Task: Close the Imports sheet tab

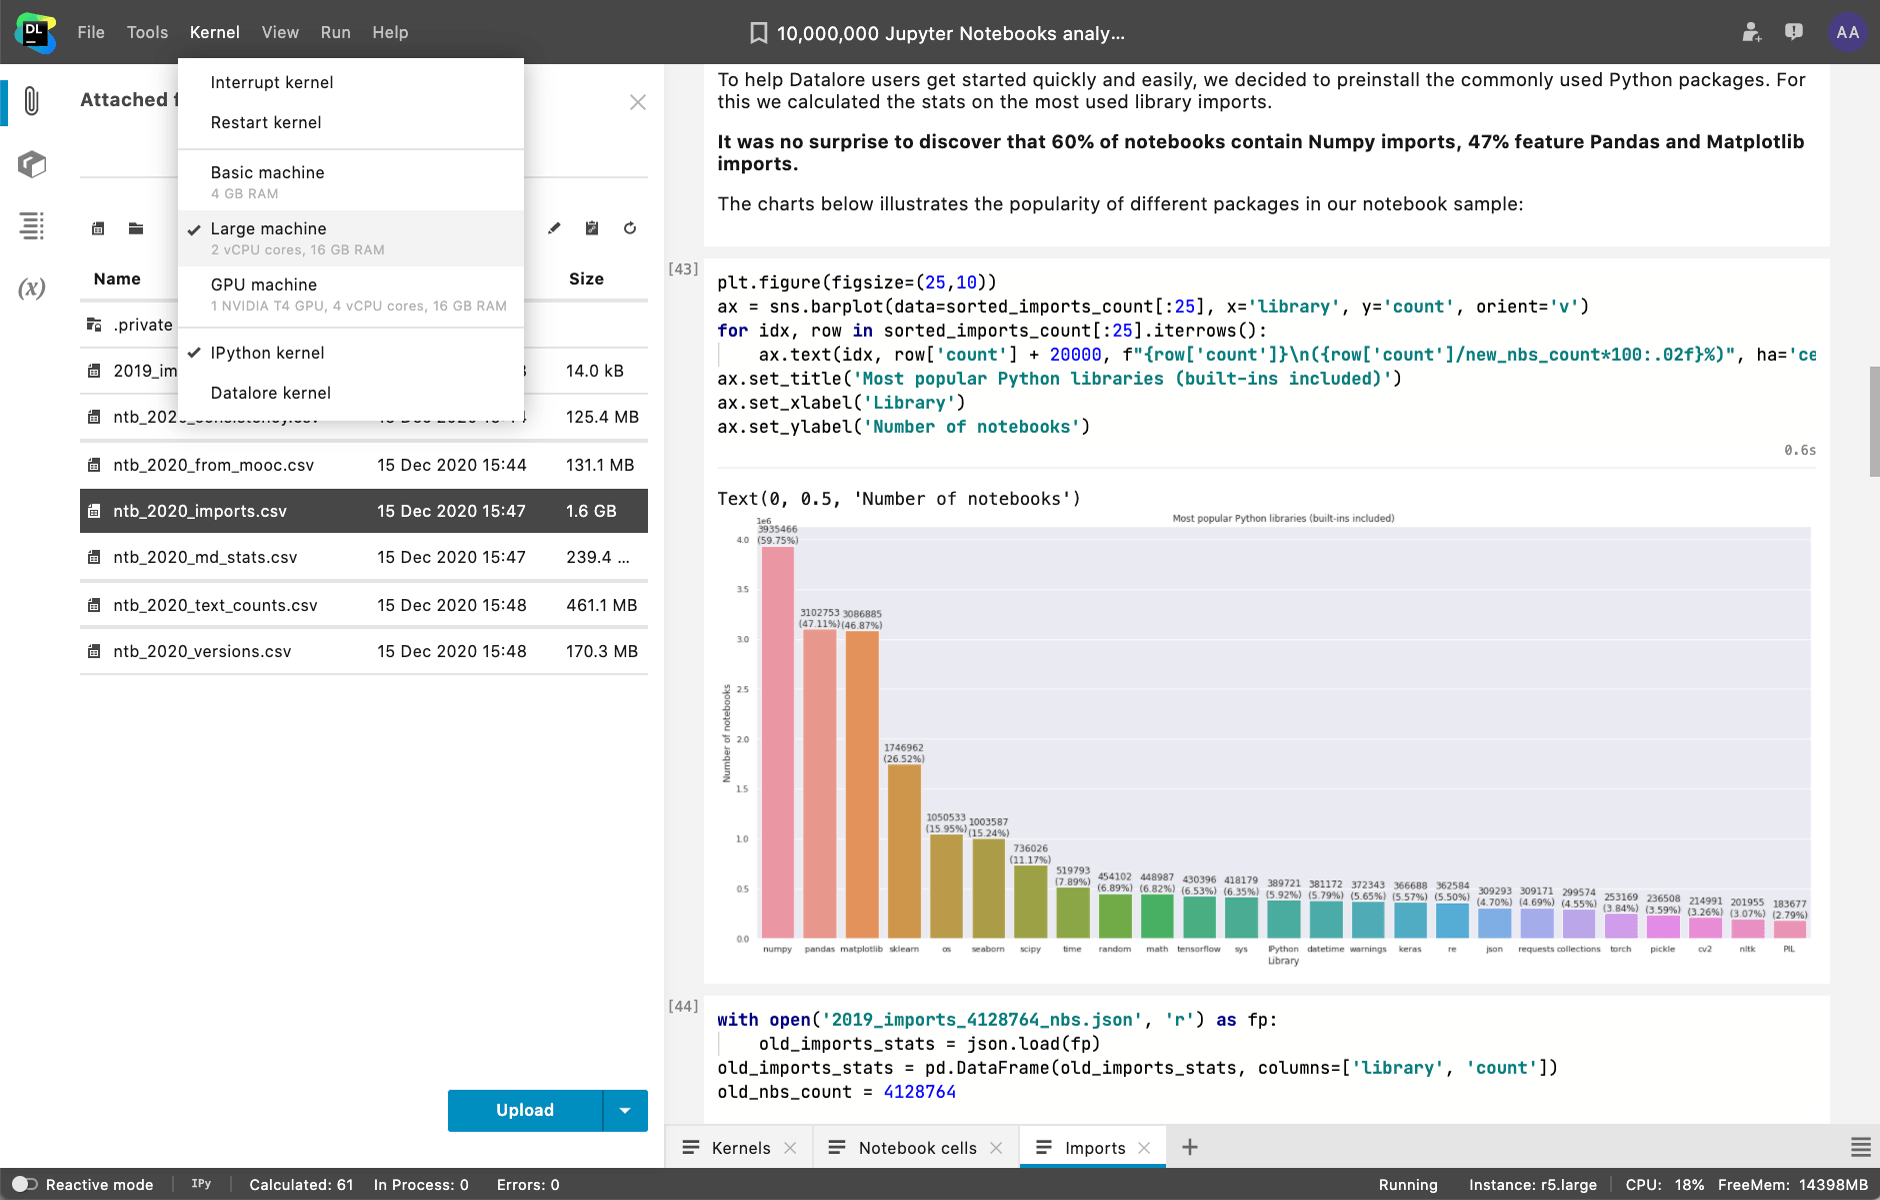Action: (x=1144, y=1148)
